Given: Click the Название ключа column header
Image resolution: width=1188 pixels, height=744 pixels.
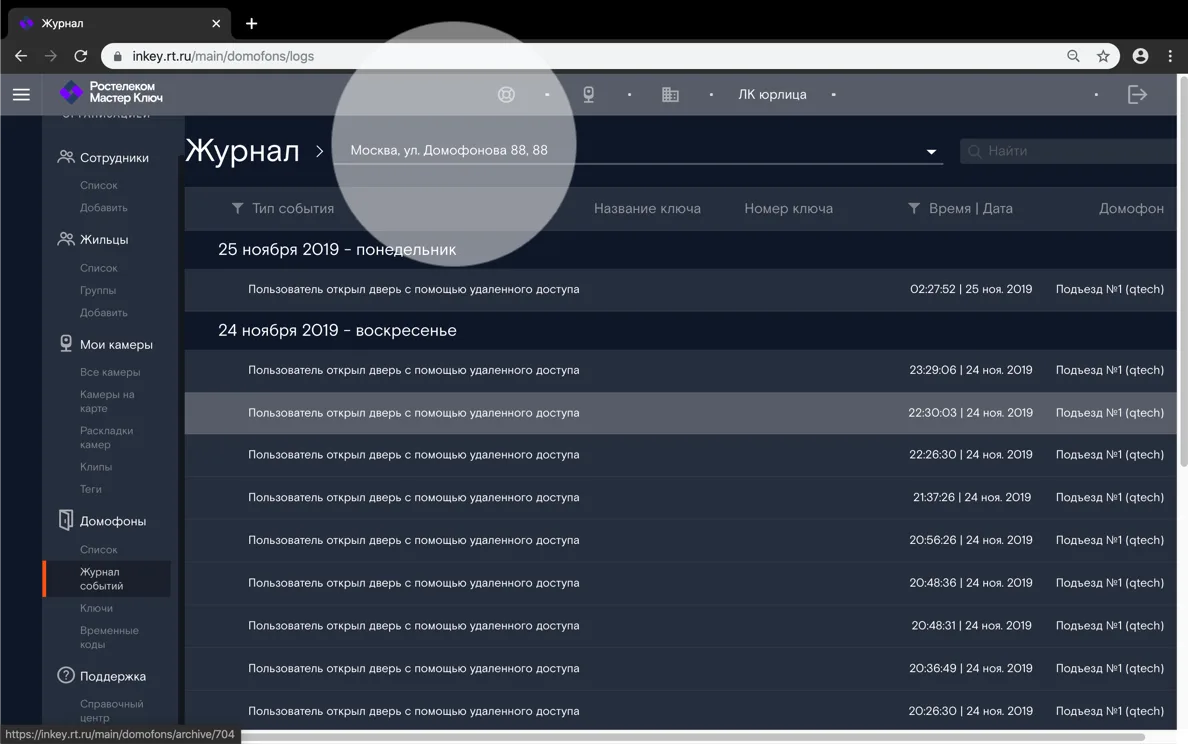Looking at the screenshot, I should pyautogui.click(x=647, y=208).
